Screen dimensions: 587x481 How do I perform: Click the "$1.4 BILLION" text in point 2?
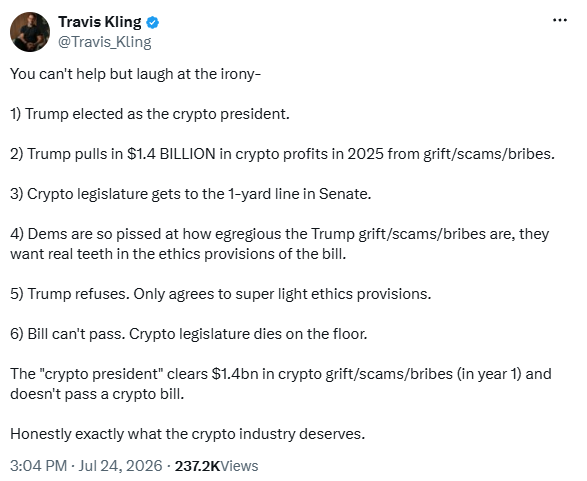pos(171,154)
